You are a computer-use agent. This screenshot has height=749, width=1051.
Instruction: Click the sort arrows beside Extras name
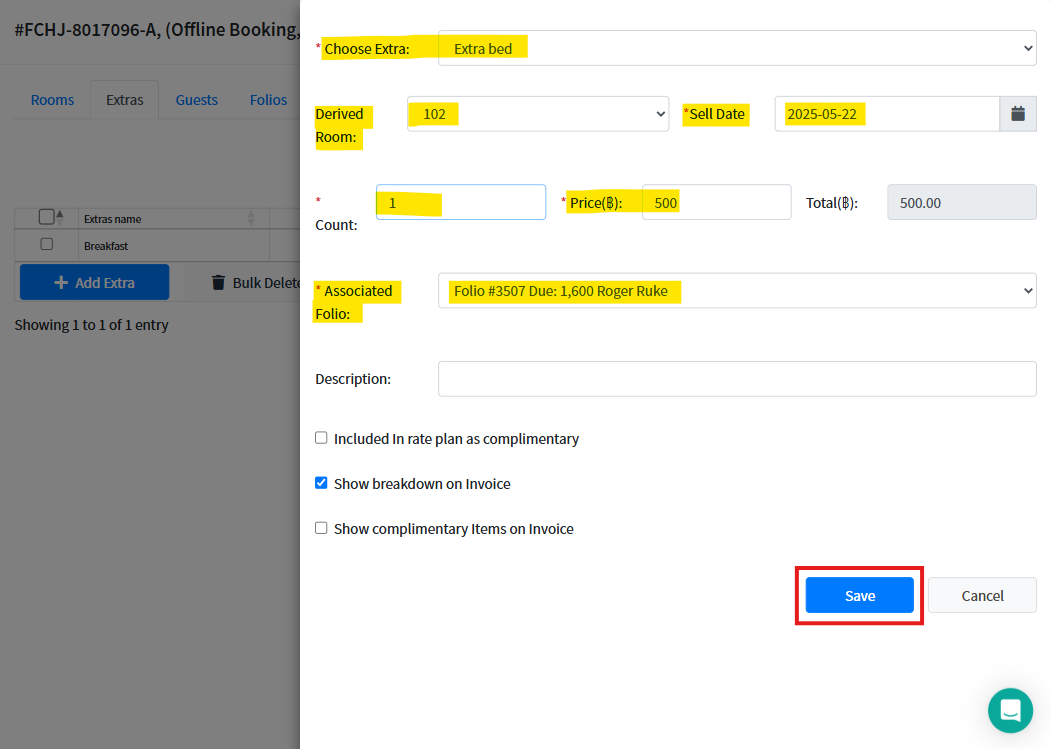[251, 218]
